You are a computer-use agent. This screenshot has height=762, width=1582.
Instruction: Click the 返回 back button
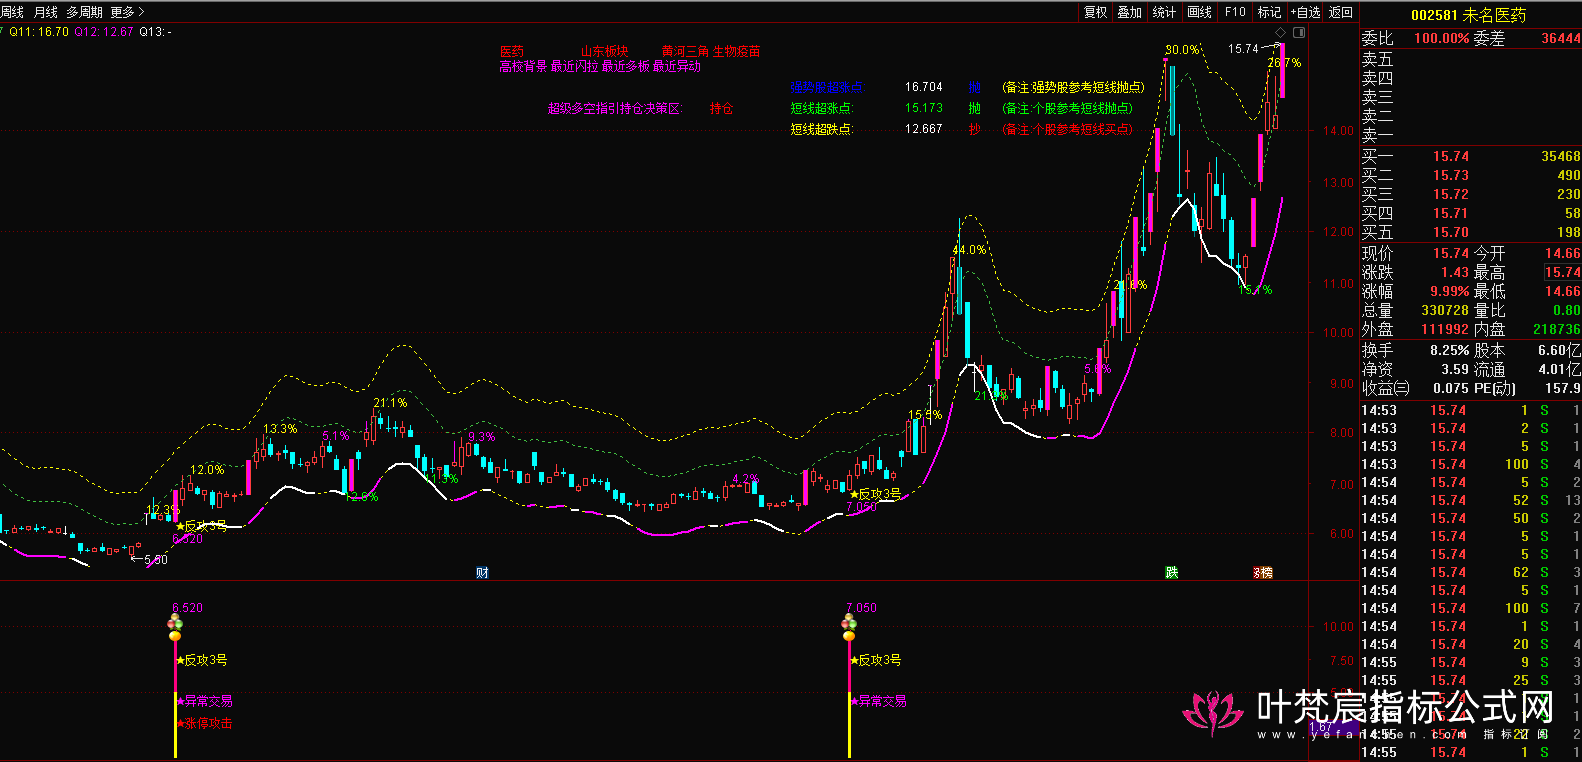(x=1341, y=12)
